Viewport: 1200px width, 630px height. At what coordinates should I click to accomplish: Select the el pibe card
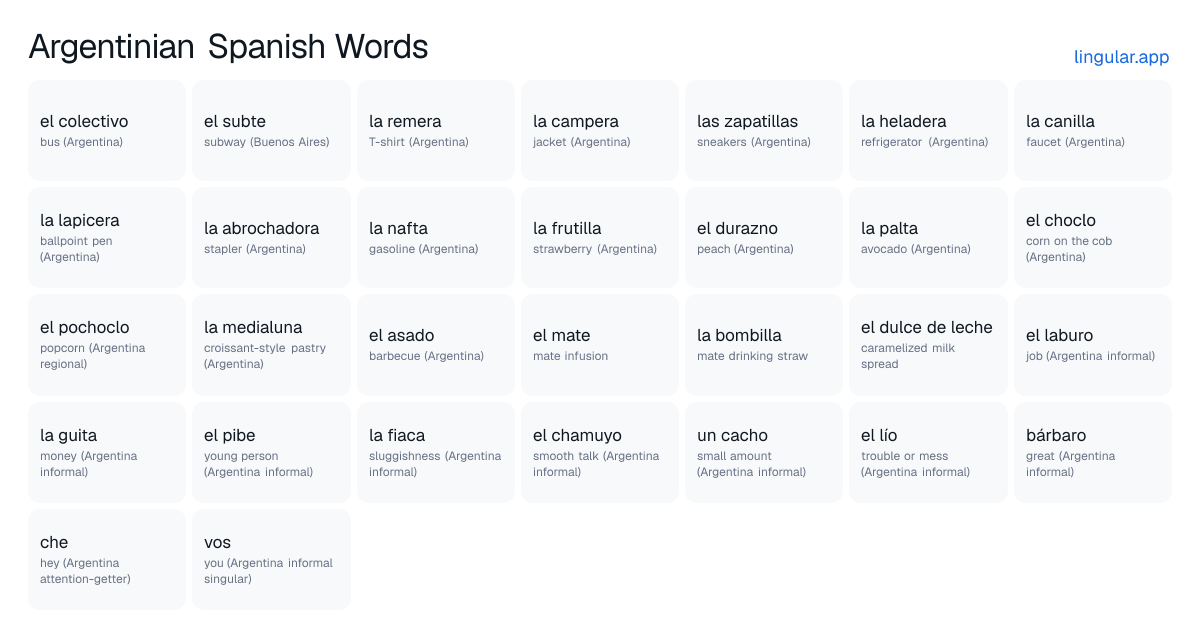(271, 452)
